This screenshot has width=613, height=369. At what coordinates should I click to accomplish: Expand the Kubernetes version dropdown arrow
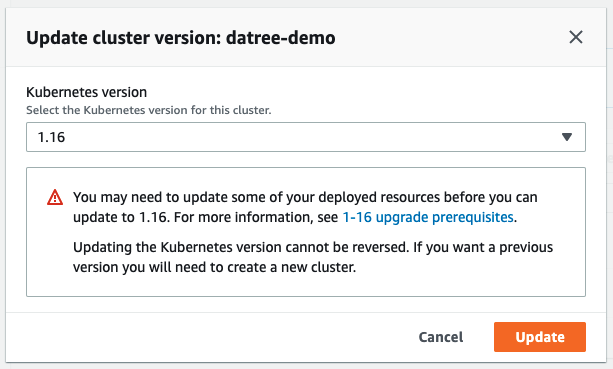(566, 137)
